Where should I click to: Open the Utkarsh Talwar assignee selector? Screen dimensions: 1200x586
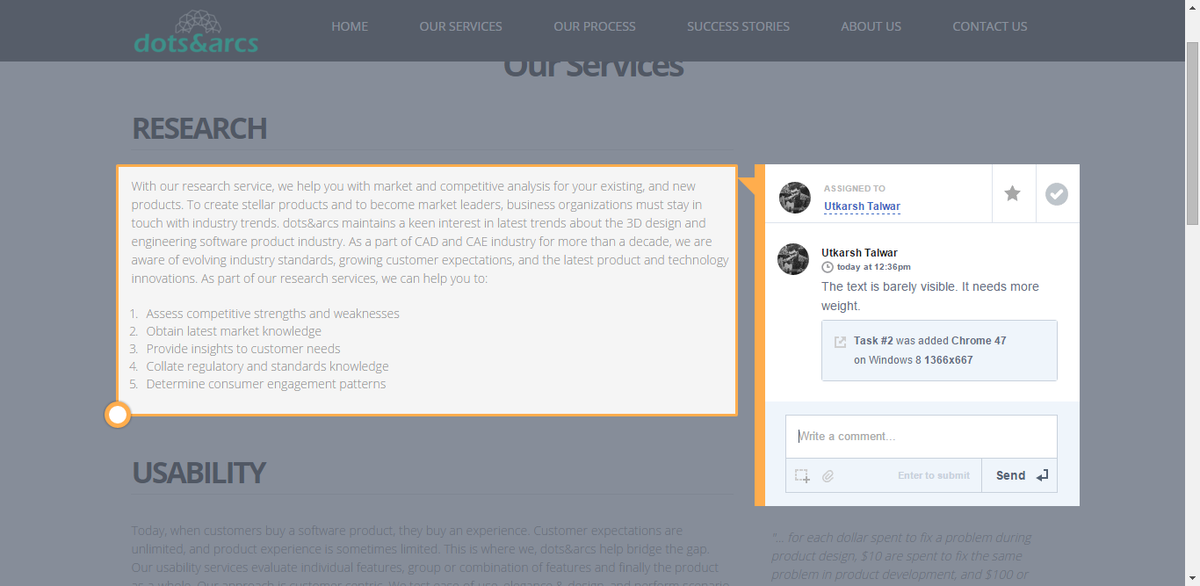pos(862,206)
